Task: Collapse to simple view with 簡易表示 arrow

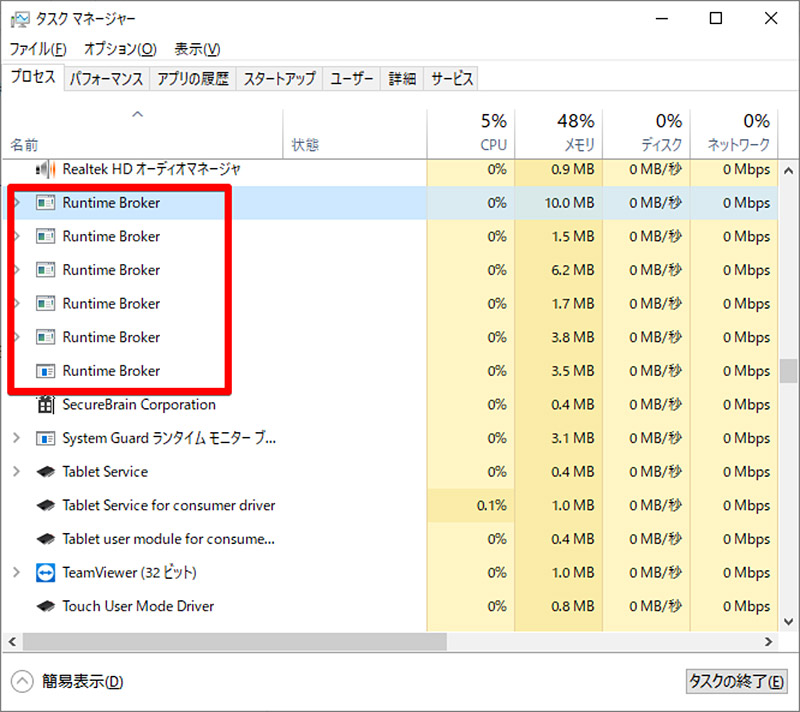Action: click(22, 681)
